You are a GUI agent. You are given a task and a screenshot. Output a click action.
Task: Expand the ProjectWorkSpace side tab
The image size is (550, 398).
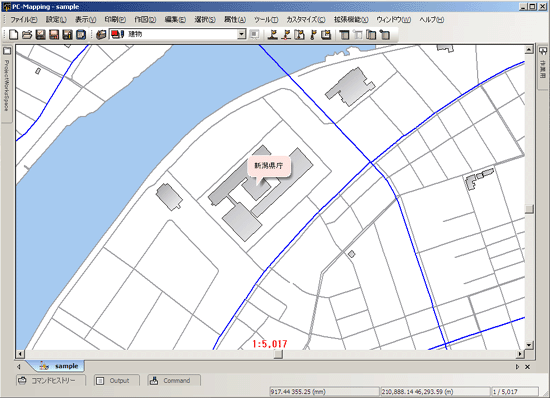click(7, 85)
